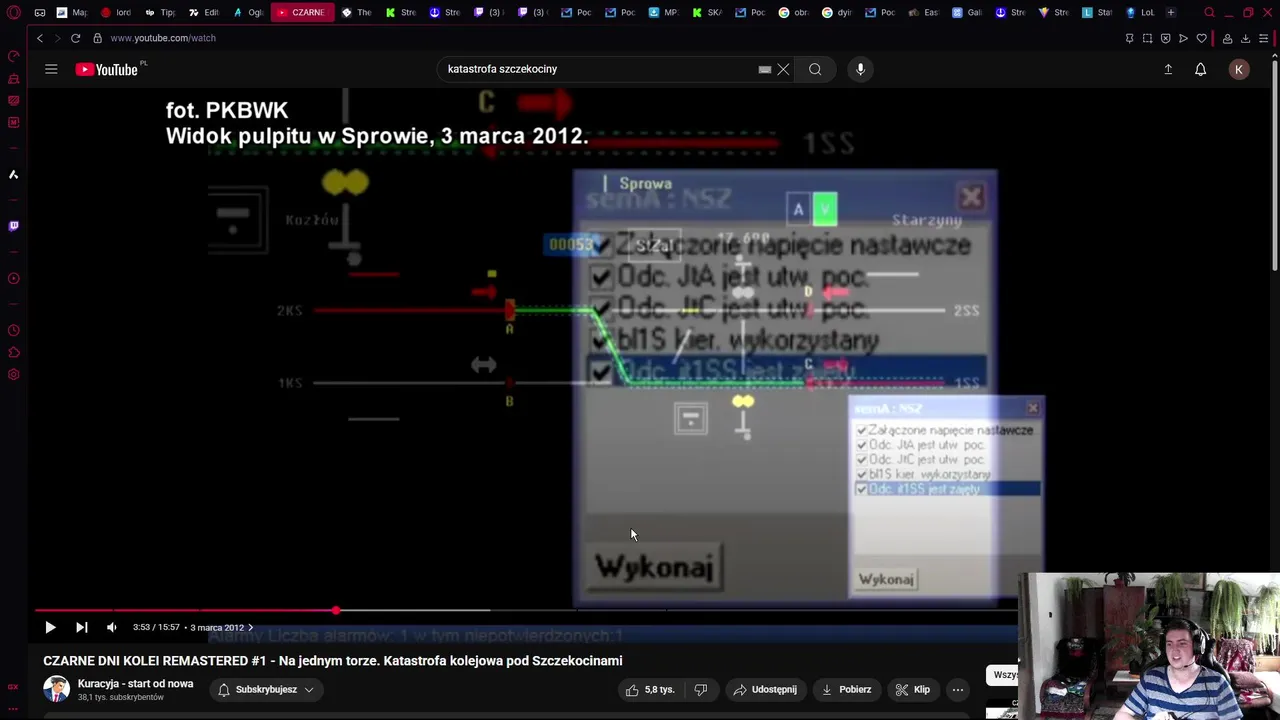Open the Opera main menu logo

click(x=13, y=13)
